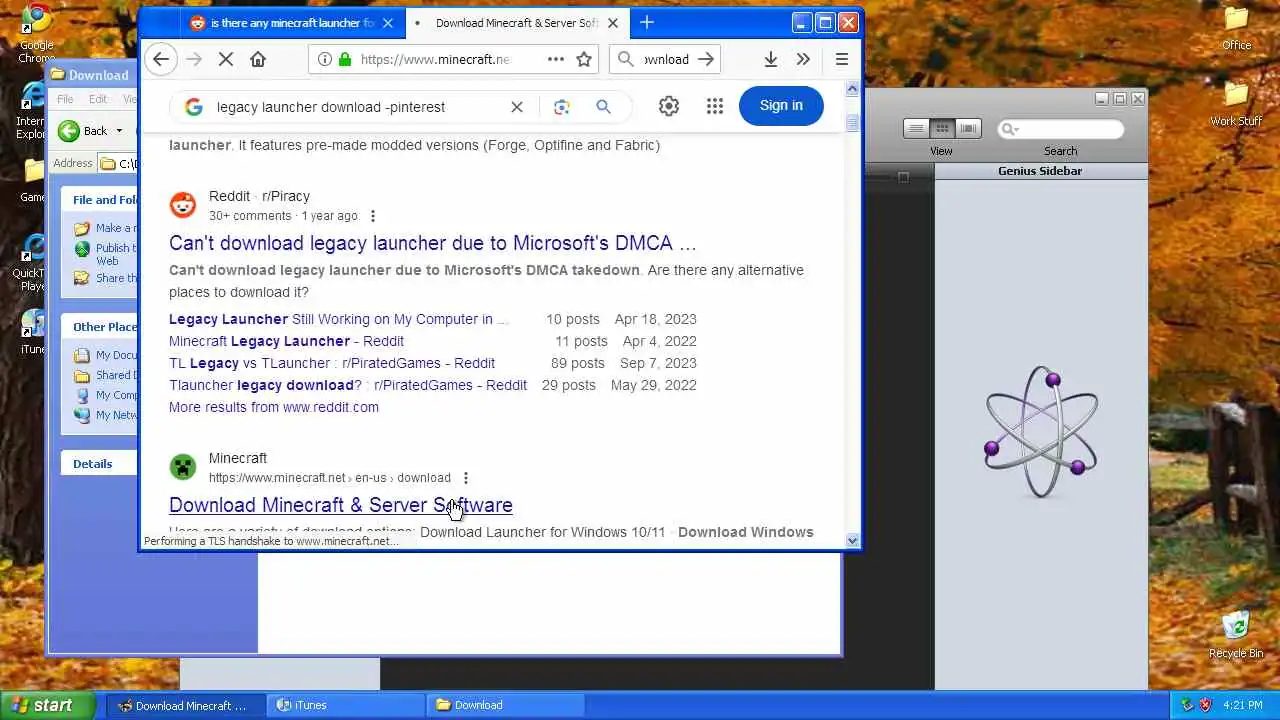Open Google quick settings gear

(x=669, y=106)
